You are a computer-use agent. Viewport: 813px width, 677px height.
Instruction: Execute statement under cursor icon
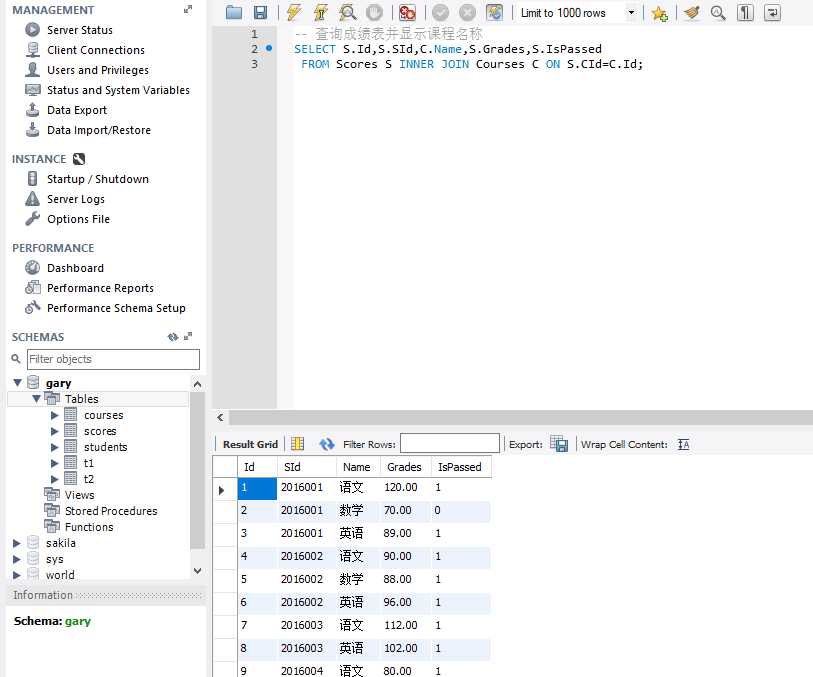click(320, 12)
